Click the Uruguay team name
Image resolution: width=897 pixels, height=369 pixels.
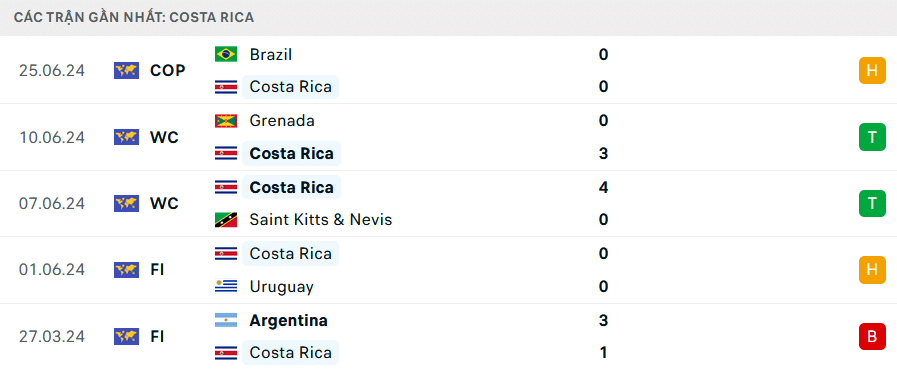pos(281,287)
